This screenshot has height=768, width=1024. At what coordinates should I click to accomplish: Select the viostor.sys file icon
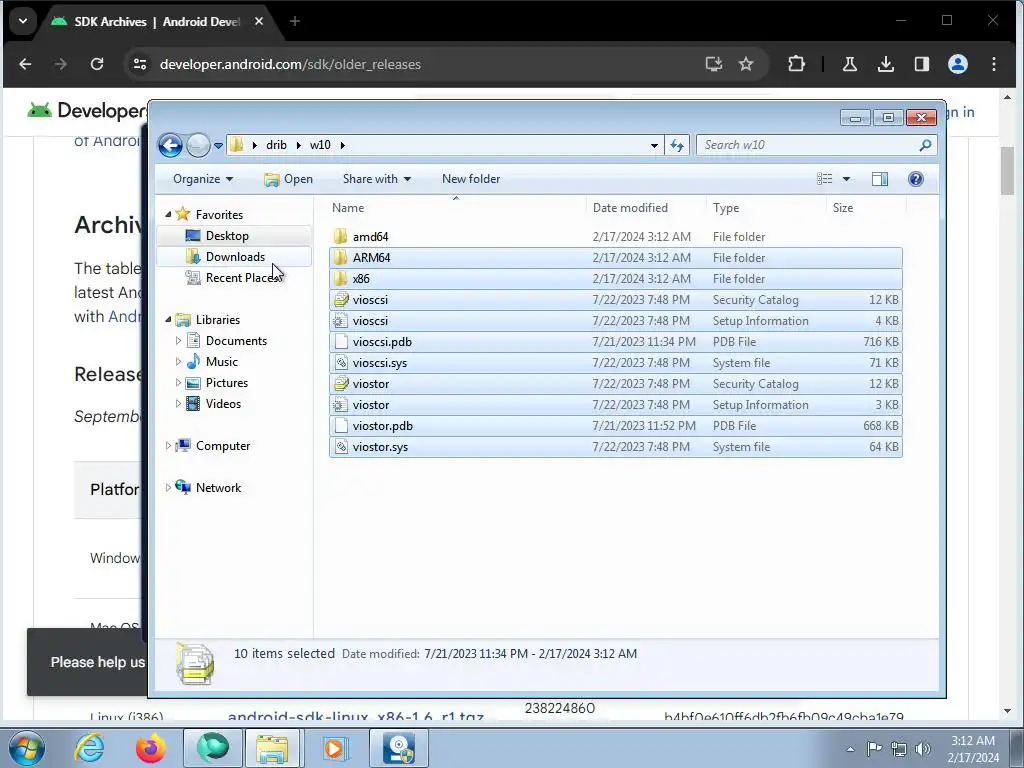coord(340,447)
